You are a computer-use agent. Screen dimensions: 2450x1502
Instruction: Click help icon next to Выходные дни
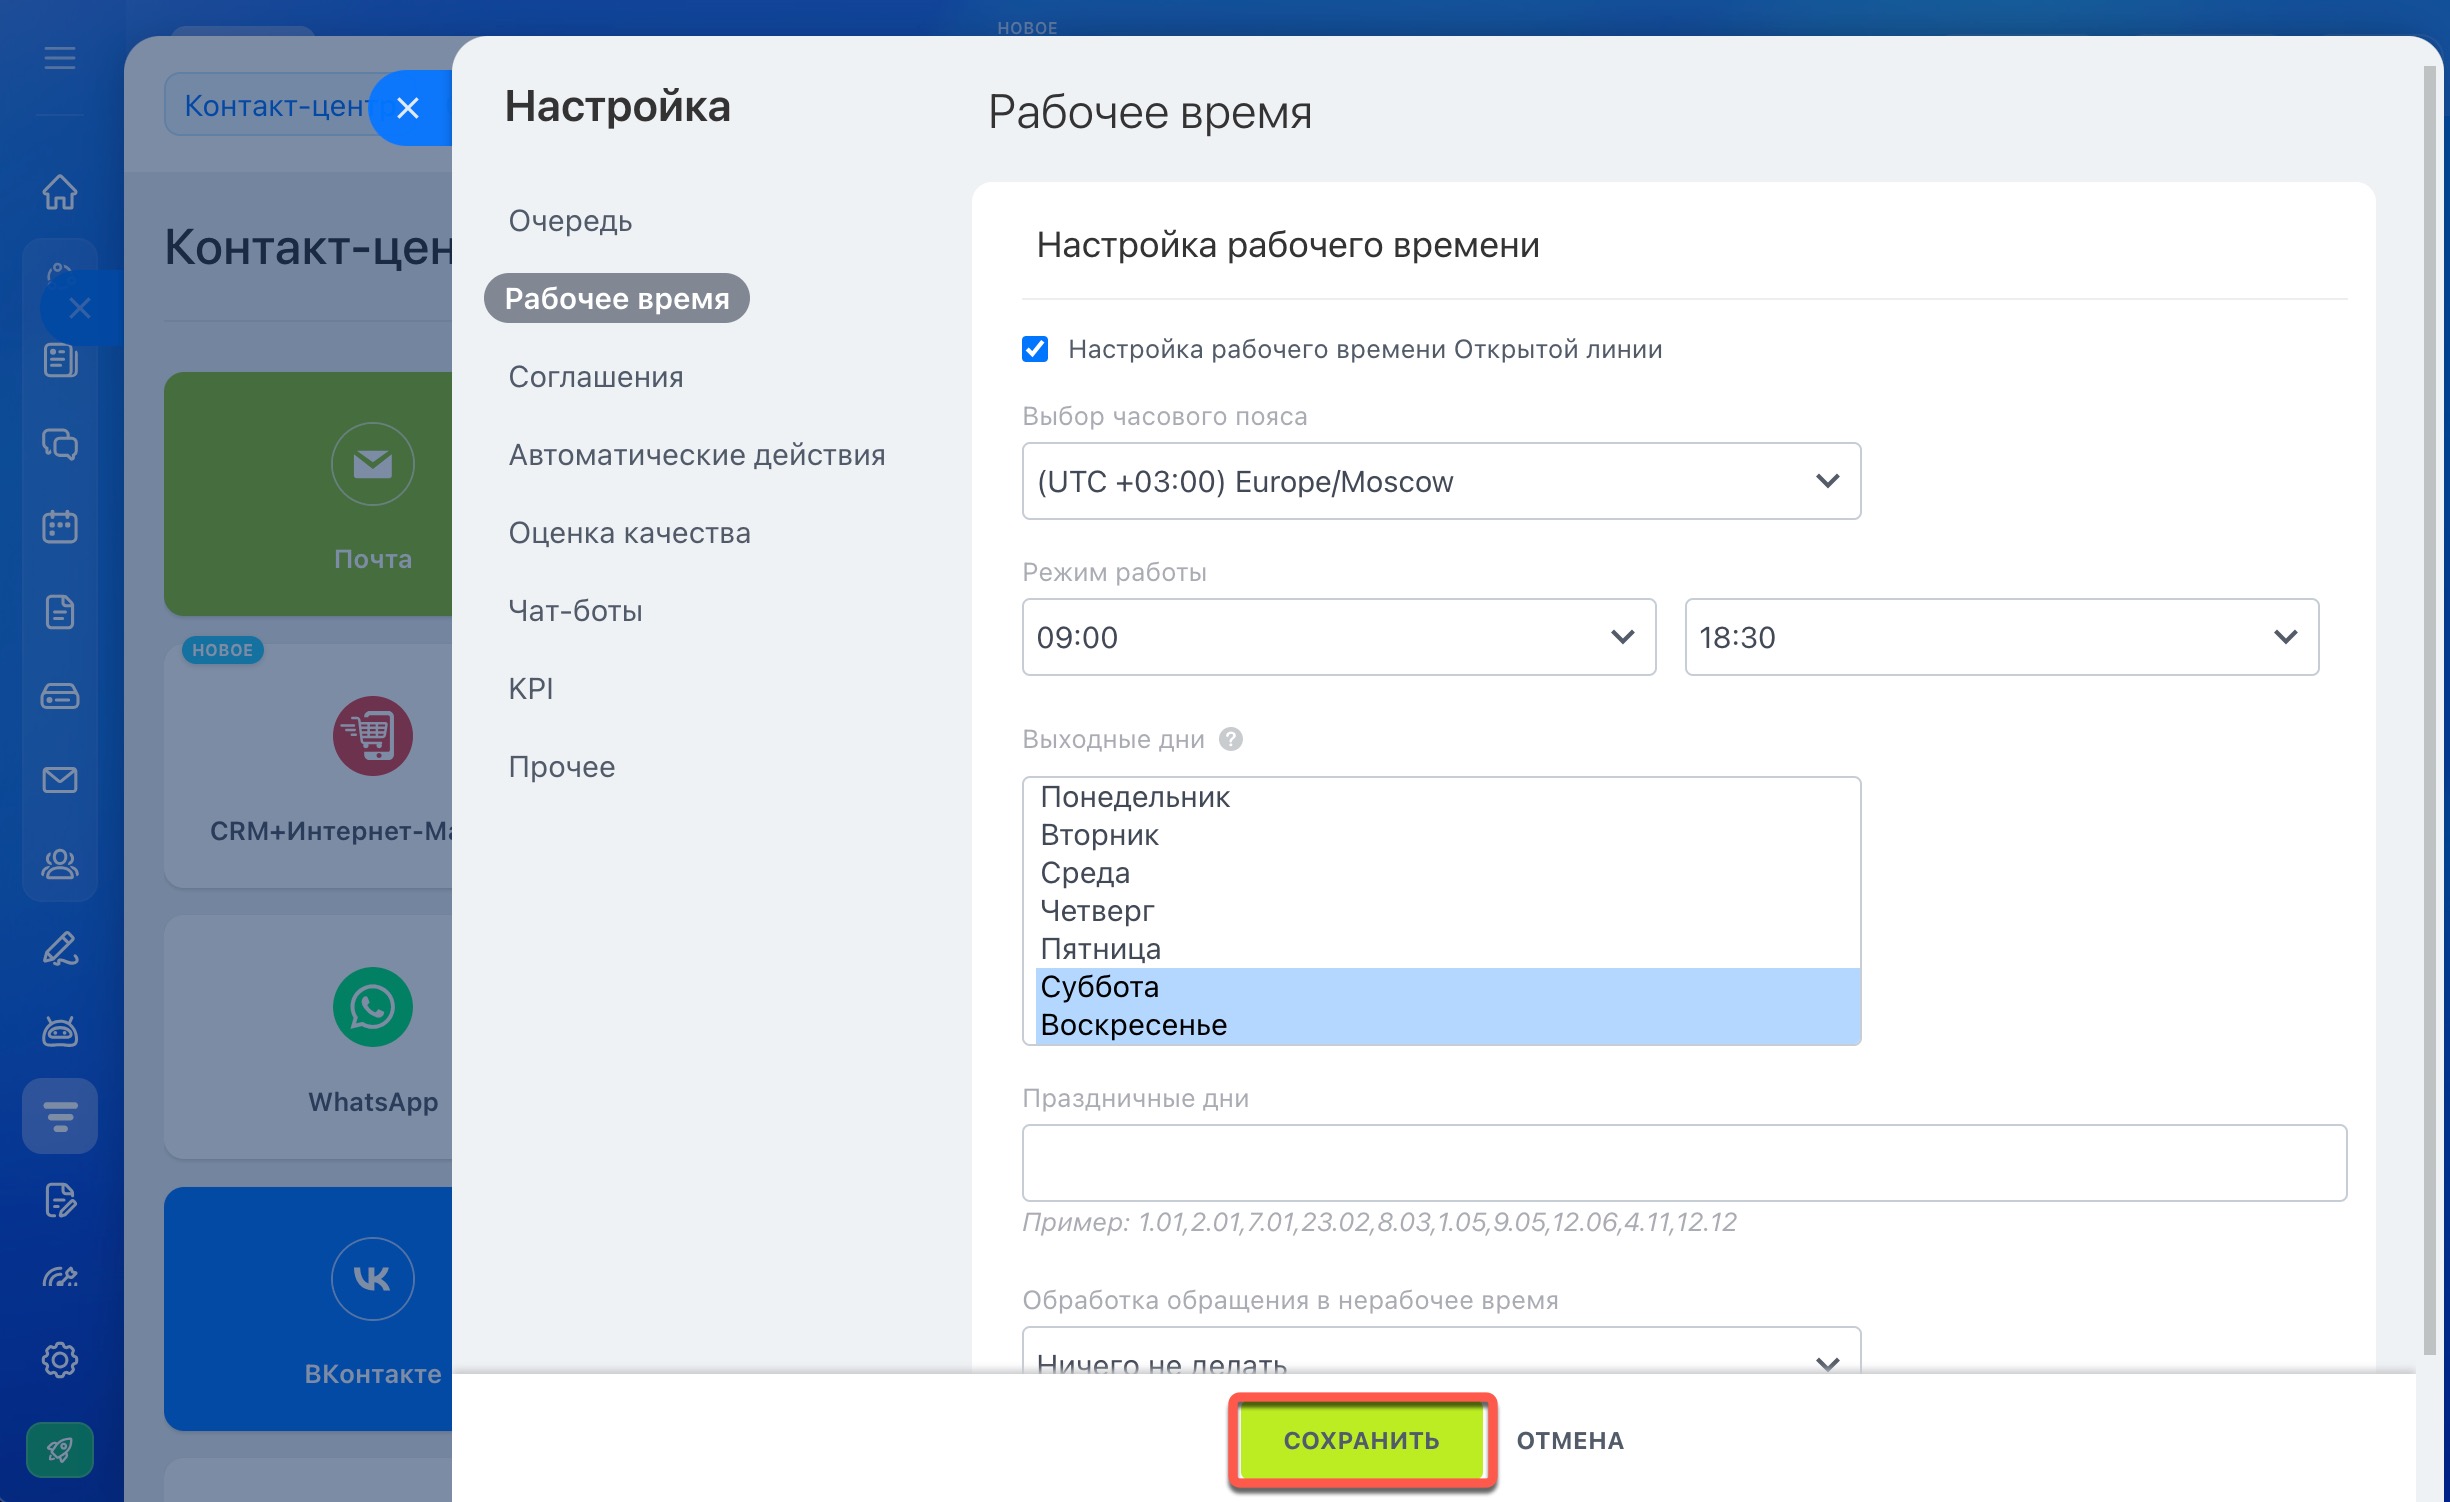click(1231, 739)
